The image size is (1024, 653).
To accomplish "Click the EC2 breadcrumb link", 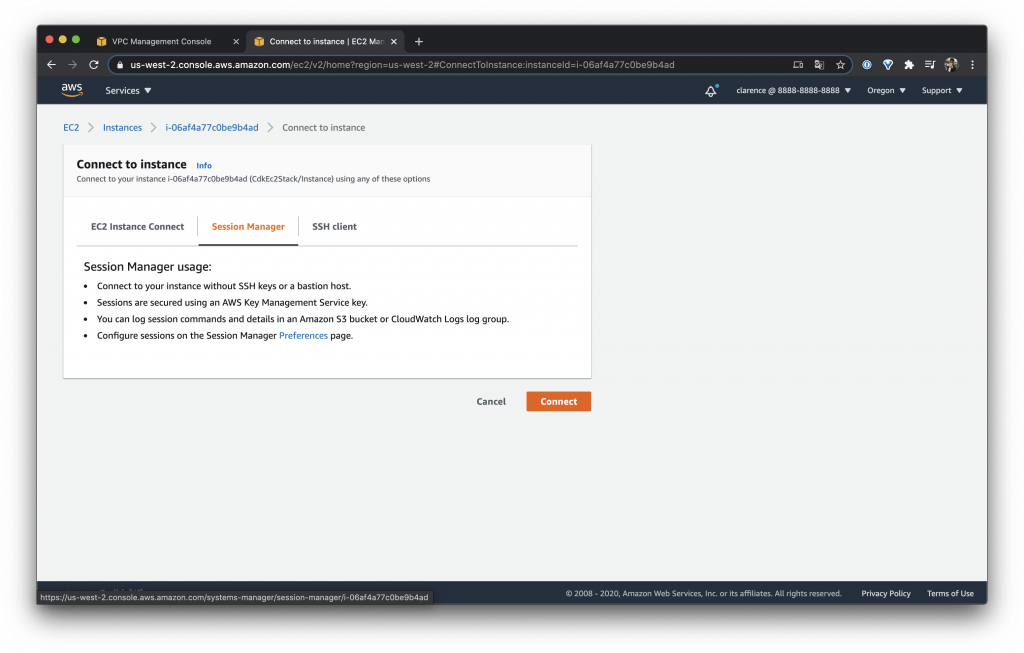I will point(71,127).
